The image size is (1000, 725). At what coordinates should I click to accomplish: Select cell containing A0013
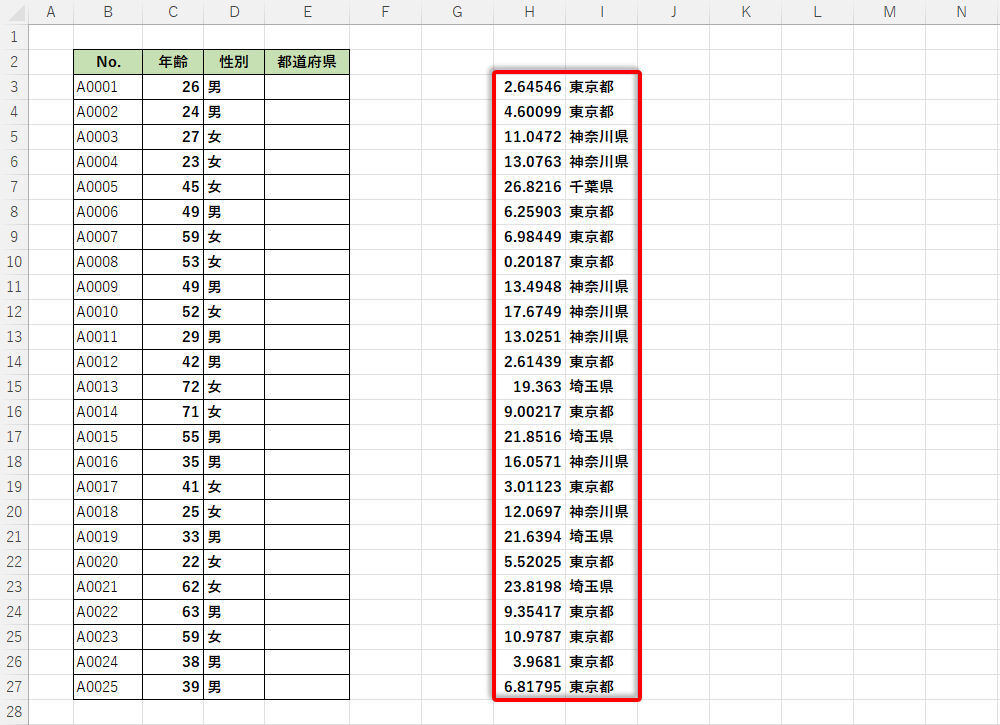pos(108,386)
